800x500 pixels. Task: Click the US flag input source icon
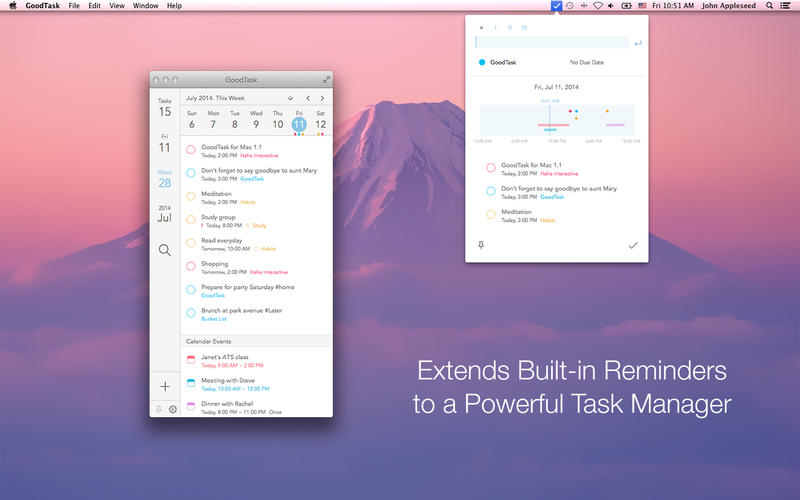pos(642,6)
